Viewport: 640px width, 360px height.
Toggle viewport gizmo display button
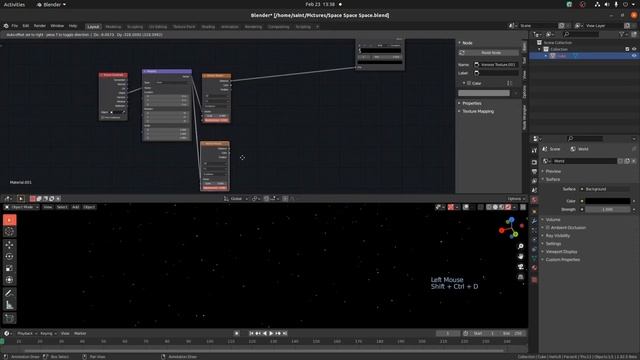[451, 207]
